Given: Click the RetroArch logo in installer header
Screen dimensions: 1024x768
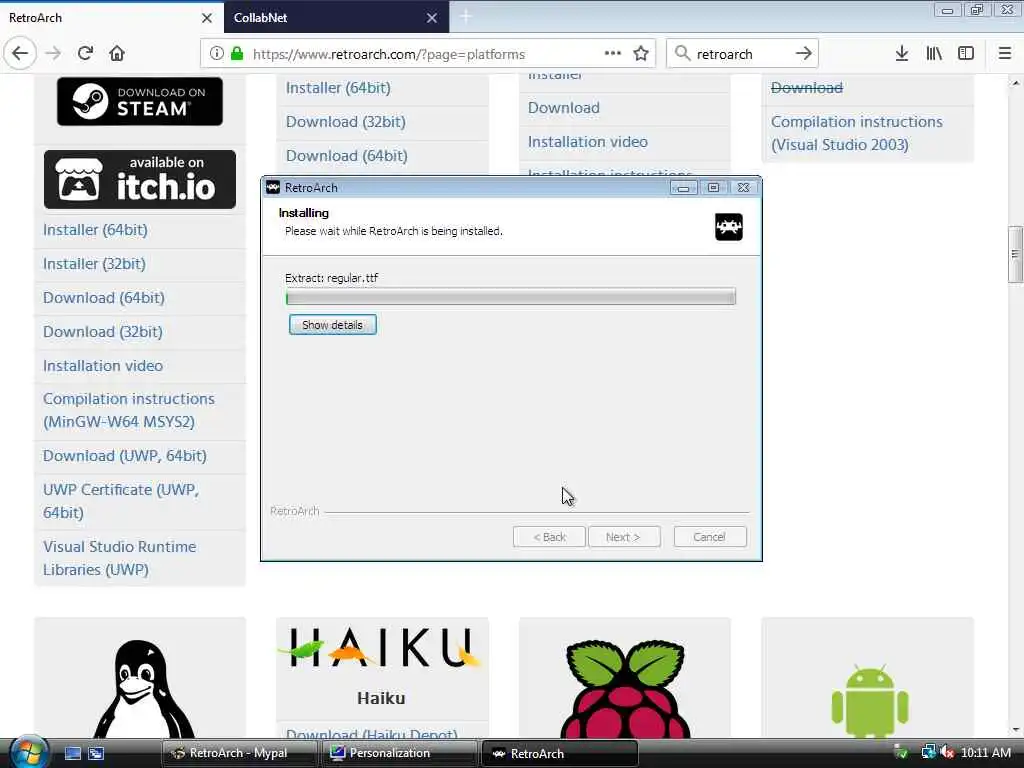Looking at the screenshot, I should coord(729,227).
